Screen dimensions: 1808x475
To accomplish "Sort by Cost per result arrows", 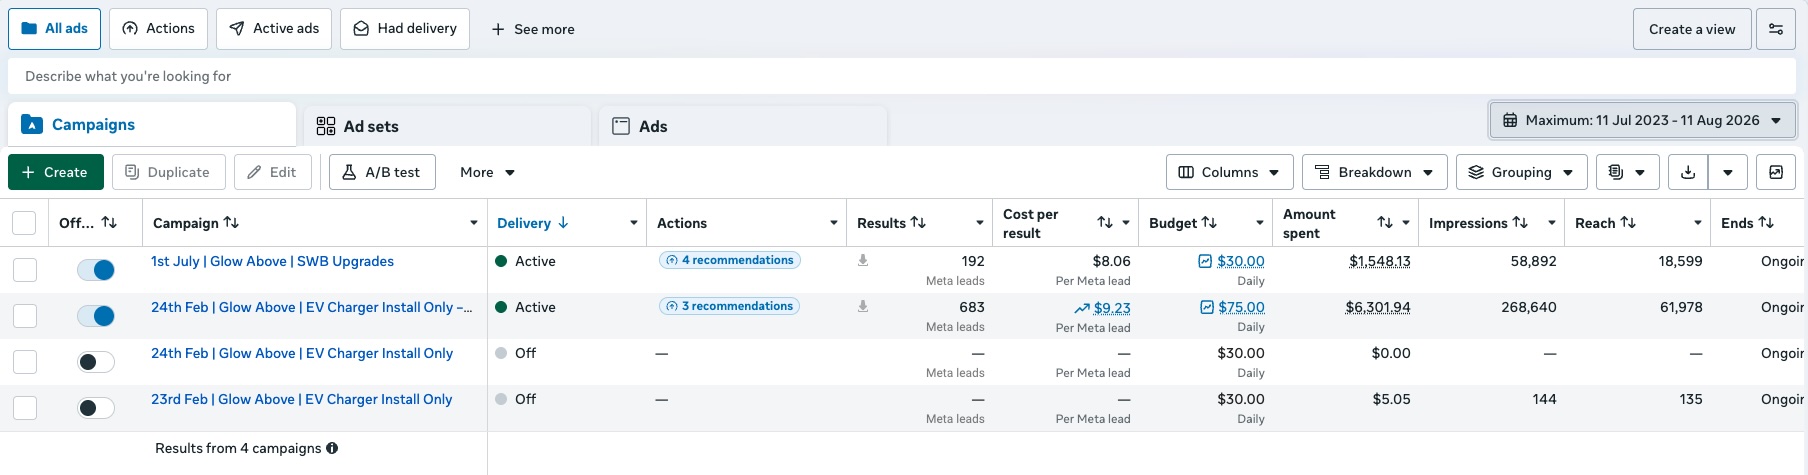I will coord(1105,223).
